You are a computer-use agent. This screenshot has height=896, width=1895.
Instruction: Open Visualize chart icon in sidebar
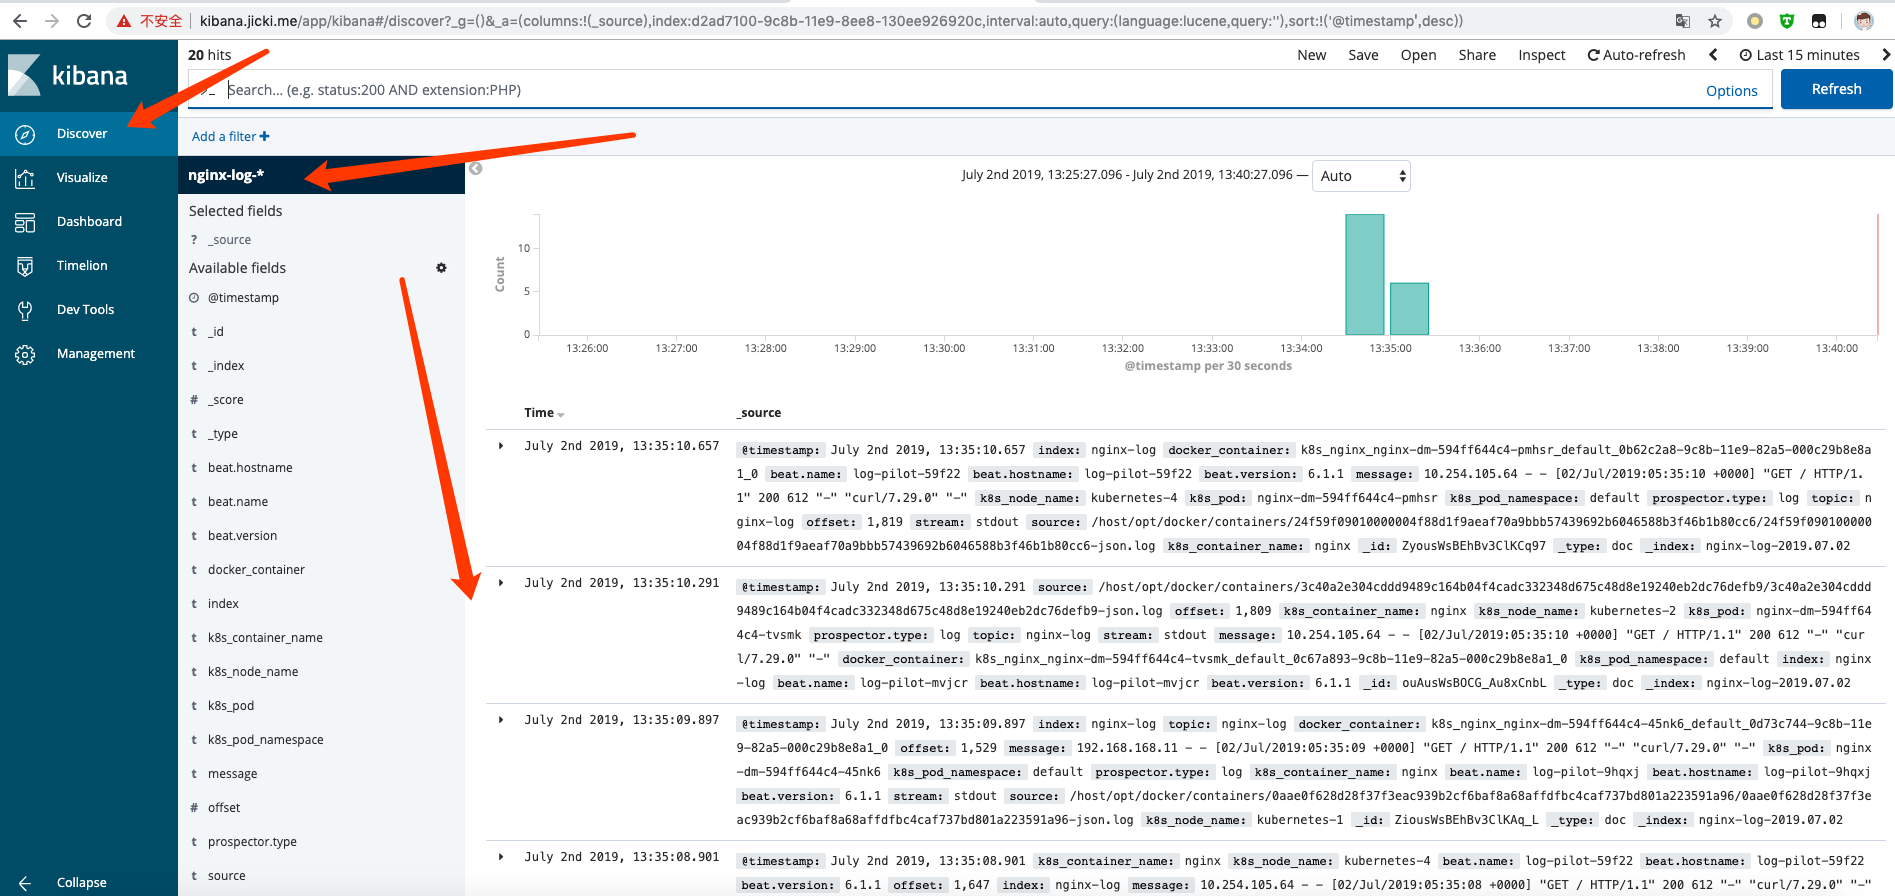[x=25, y=178]
